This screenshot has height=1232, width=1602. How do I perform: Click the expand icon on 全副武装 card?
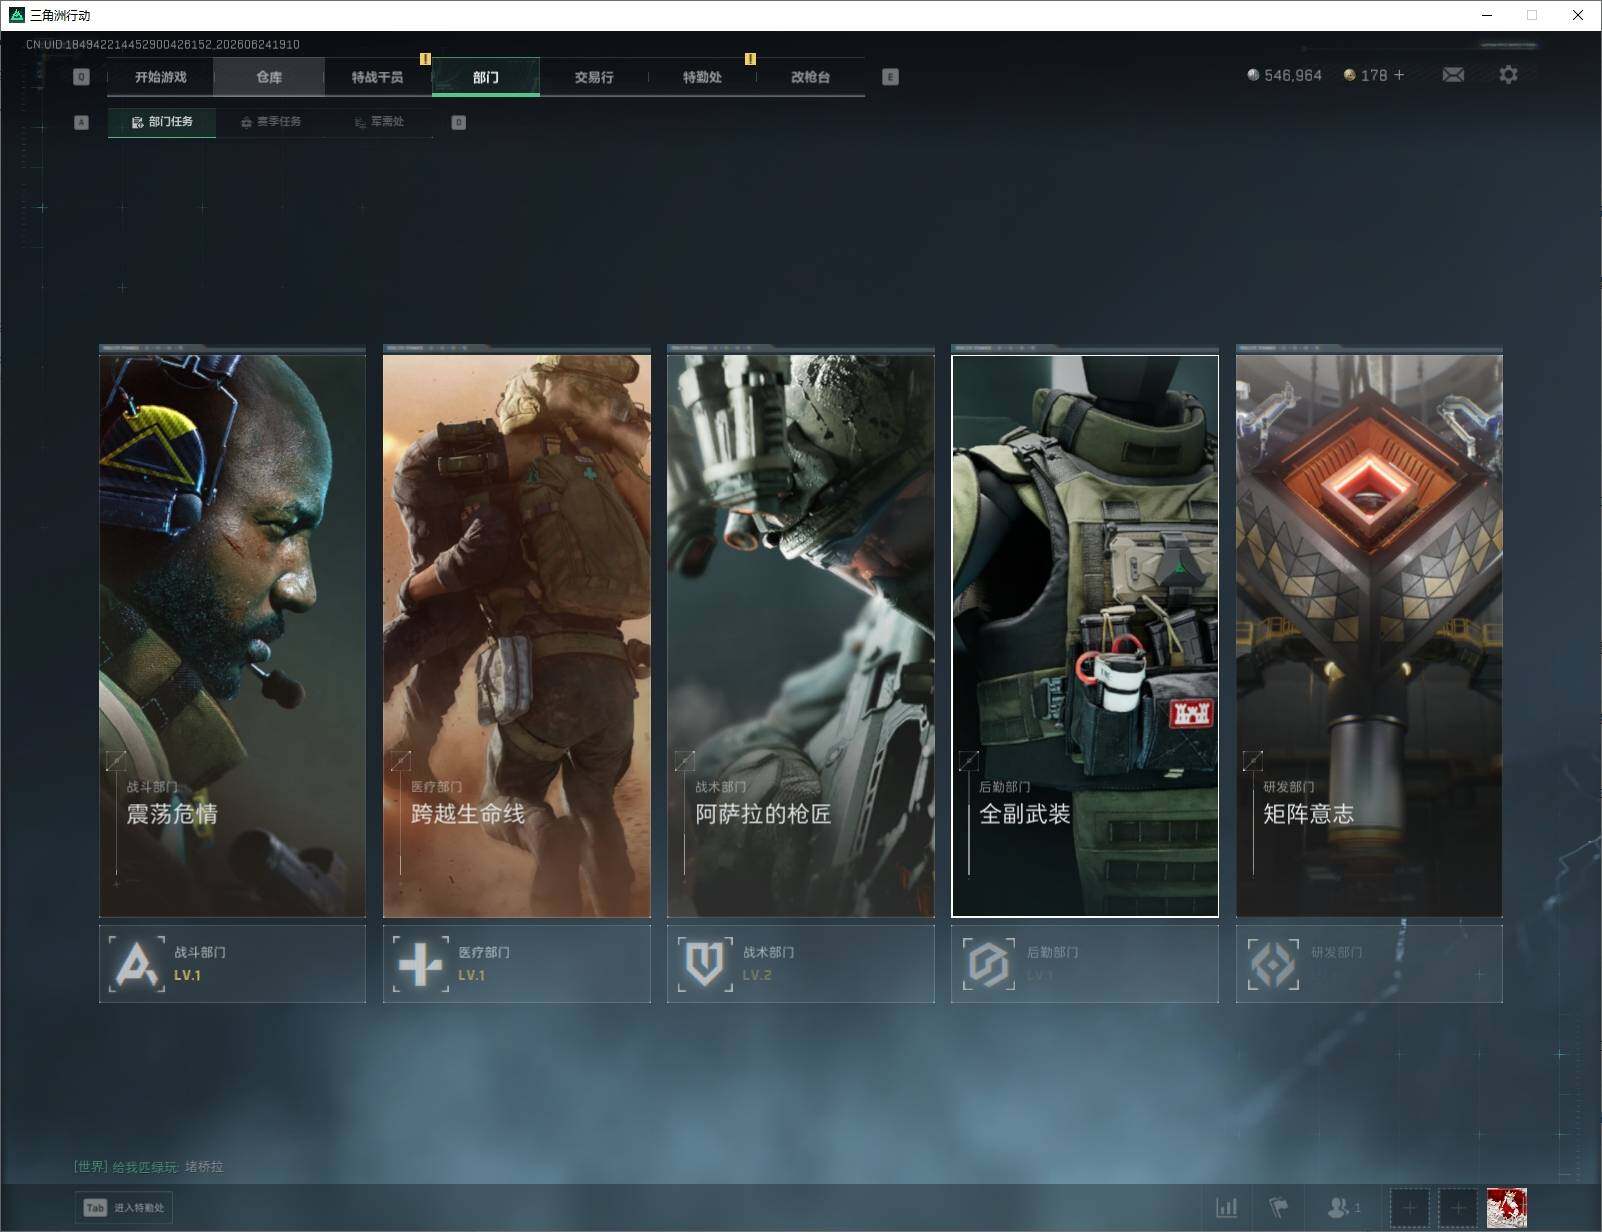969,761
